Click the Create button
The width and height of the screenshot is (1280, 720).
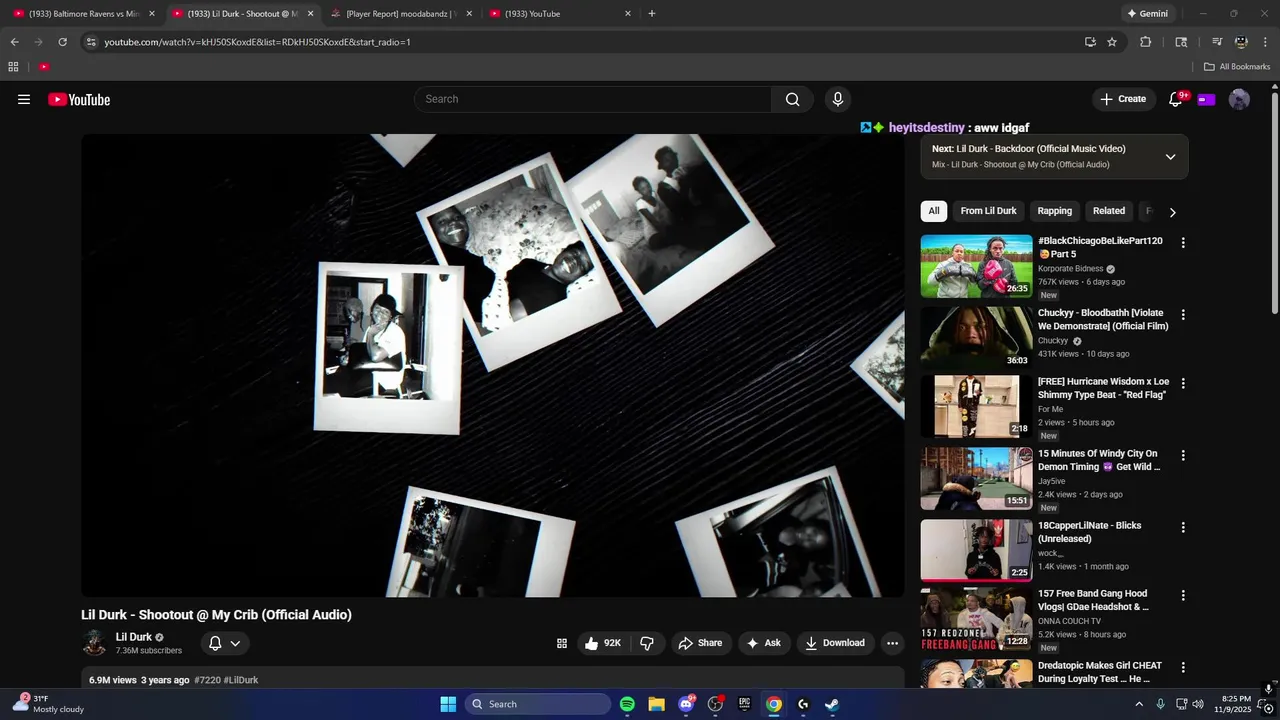1123,99
